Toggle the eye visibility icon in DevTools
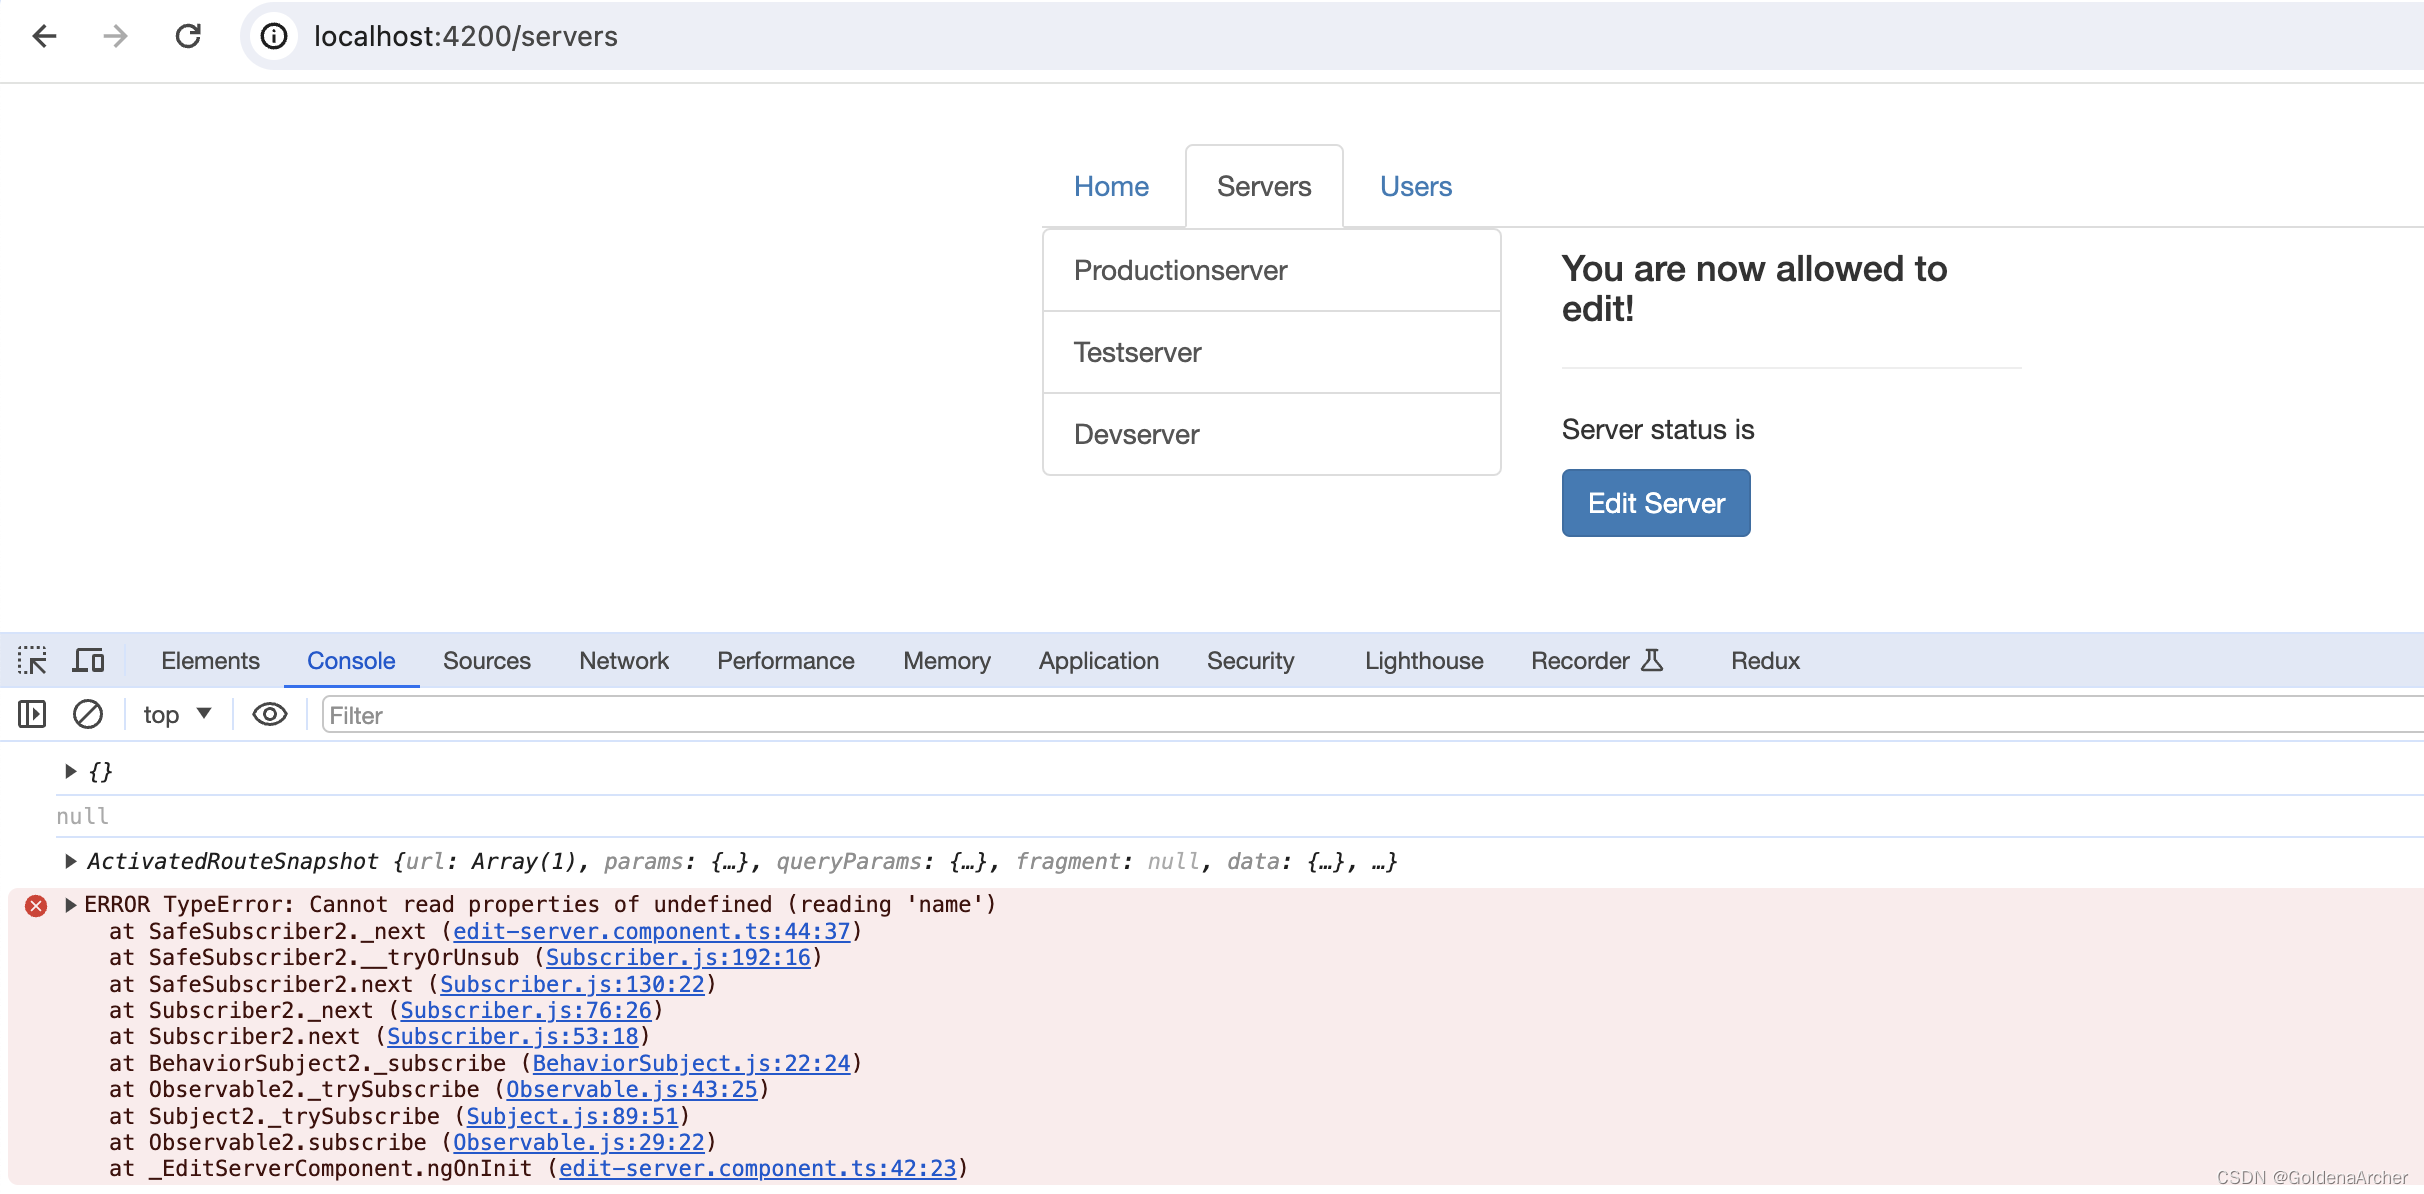This screenshot has height=1194, width=2424. coord(267,715)
